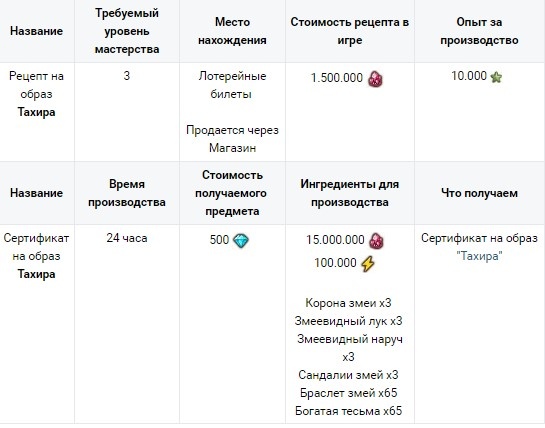Screen dimensions: 545x428
Task: Click the lightning bolt icon beside 100.000
Action: coord(368,264)
